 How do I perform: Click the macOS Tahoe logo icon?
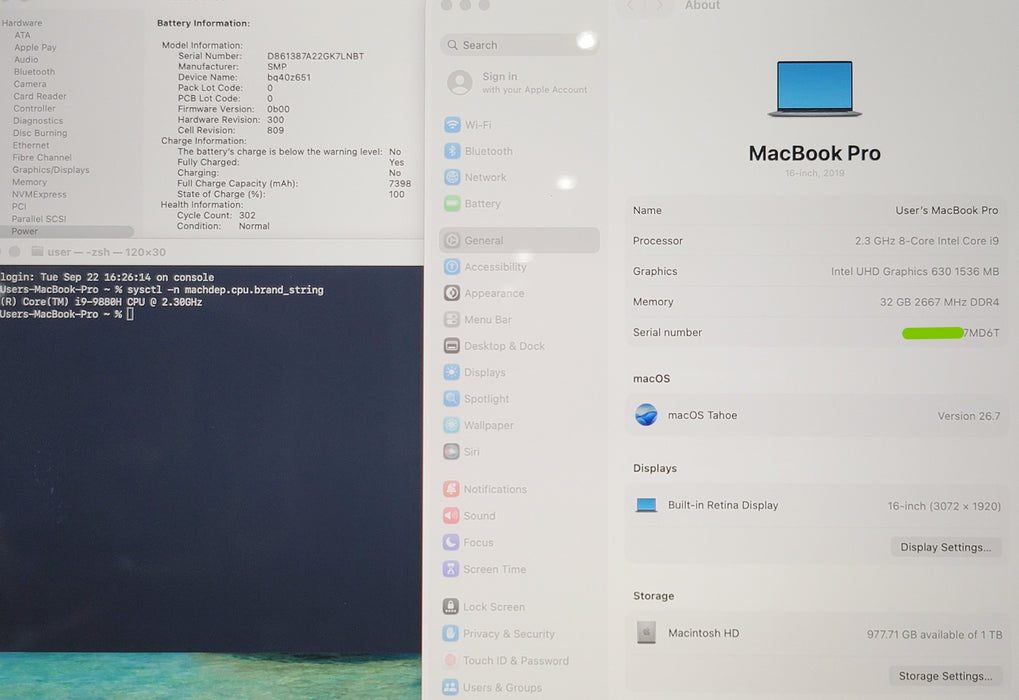(646, 415)
